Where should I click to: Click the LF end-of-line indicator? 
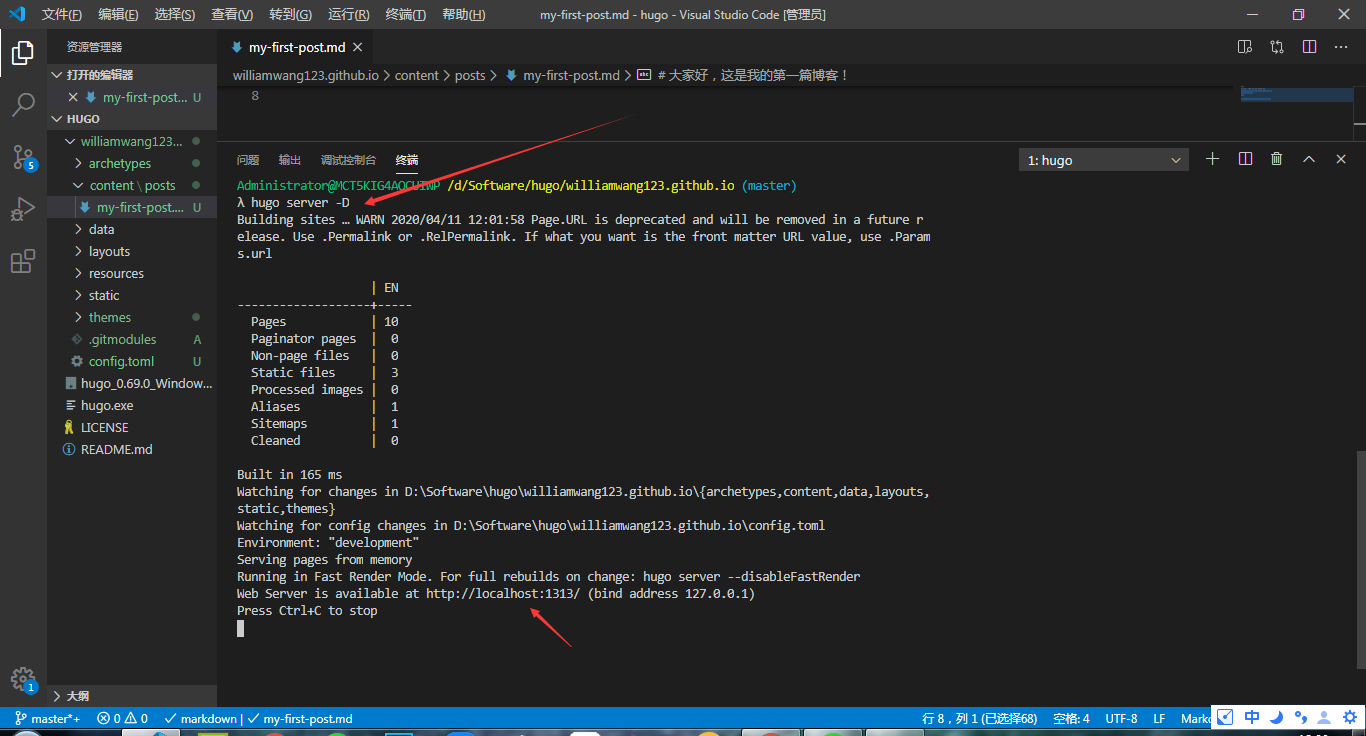click(x=1159, y=718)
